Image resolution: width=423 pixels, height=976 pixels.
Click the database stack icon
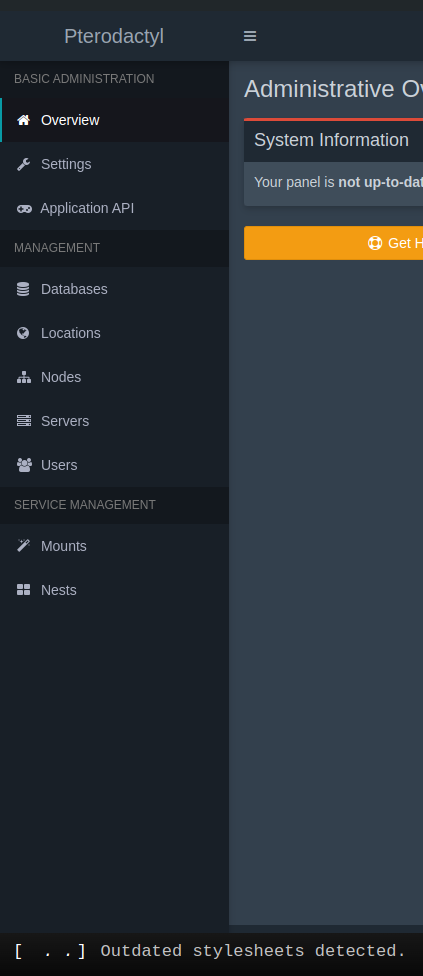click(x=23, y=289)
